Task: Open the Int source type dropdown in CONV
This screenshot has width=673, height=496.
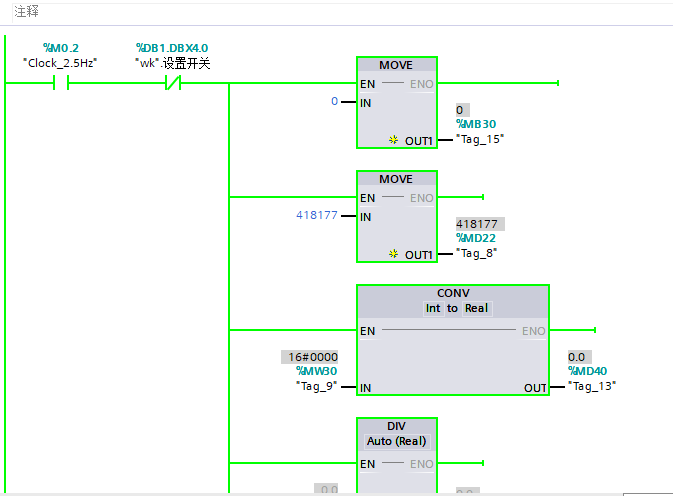Action: coord(433,308)
